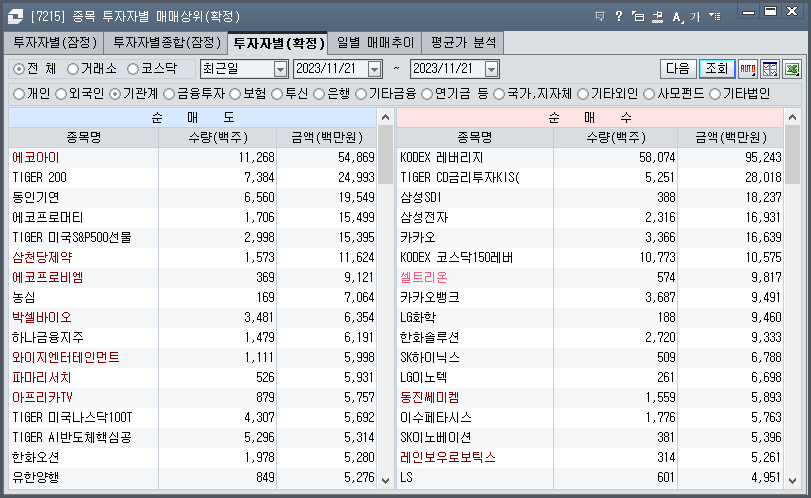Click 종목명 header in 순매도 table
The height and width of the screenshot is (498, 811).
pyautogui.click(x=83, y=138)
